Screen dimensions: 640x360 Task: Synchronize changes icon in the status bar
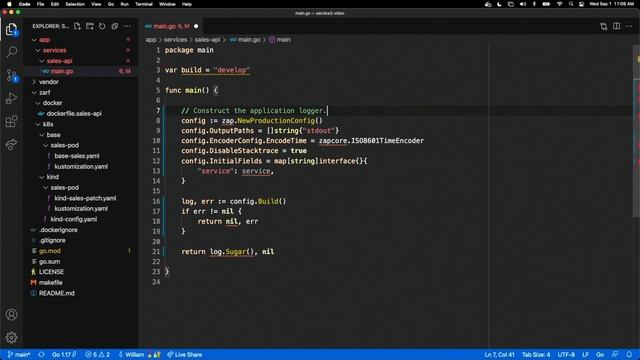pos(41,355)
